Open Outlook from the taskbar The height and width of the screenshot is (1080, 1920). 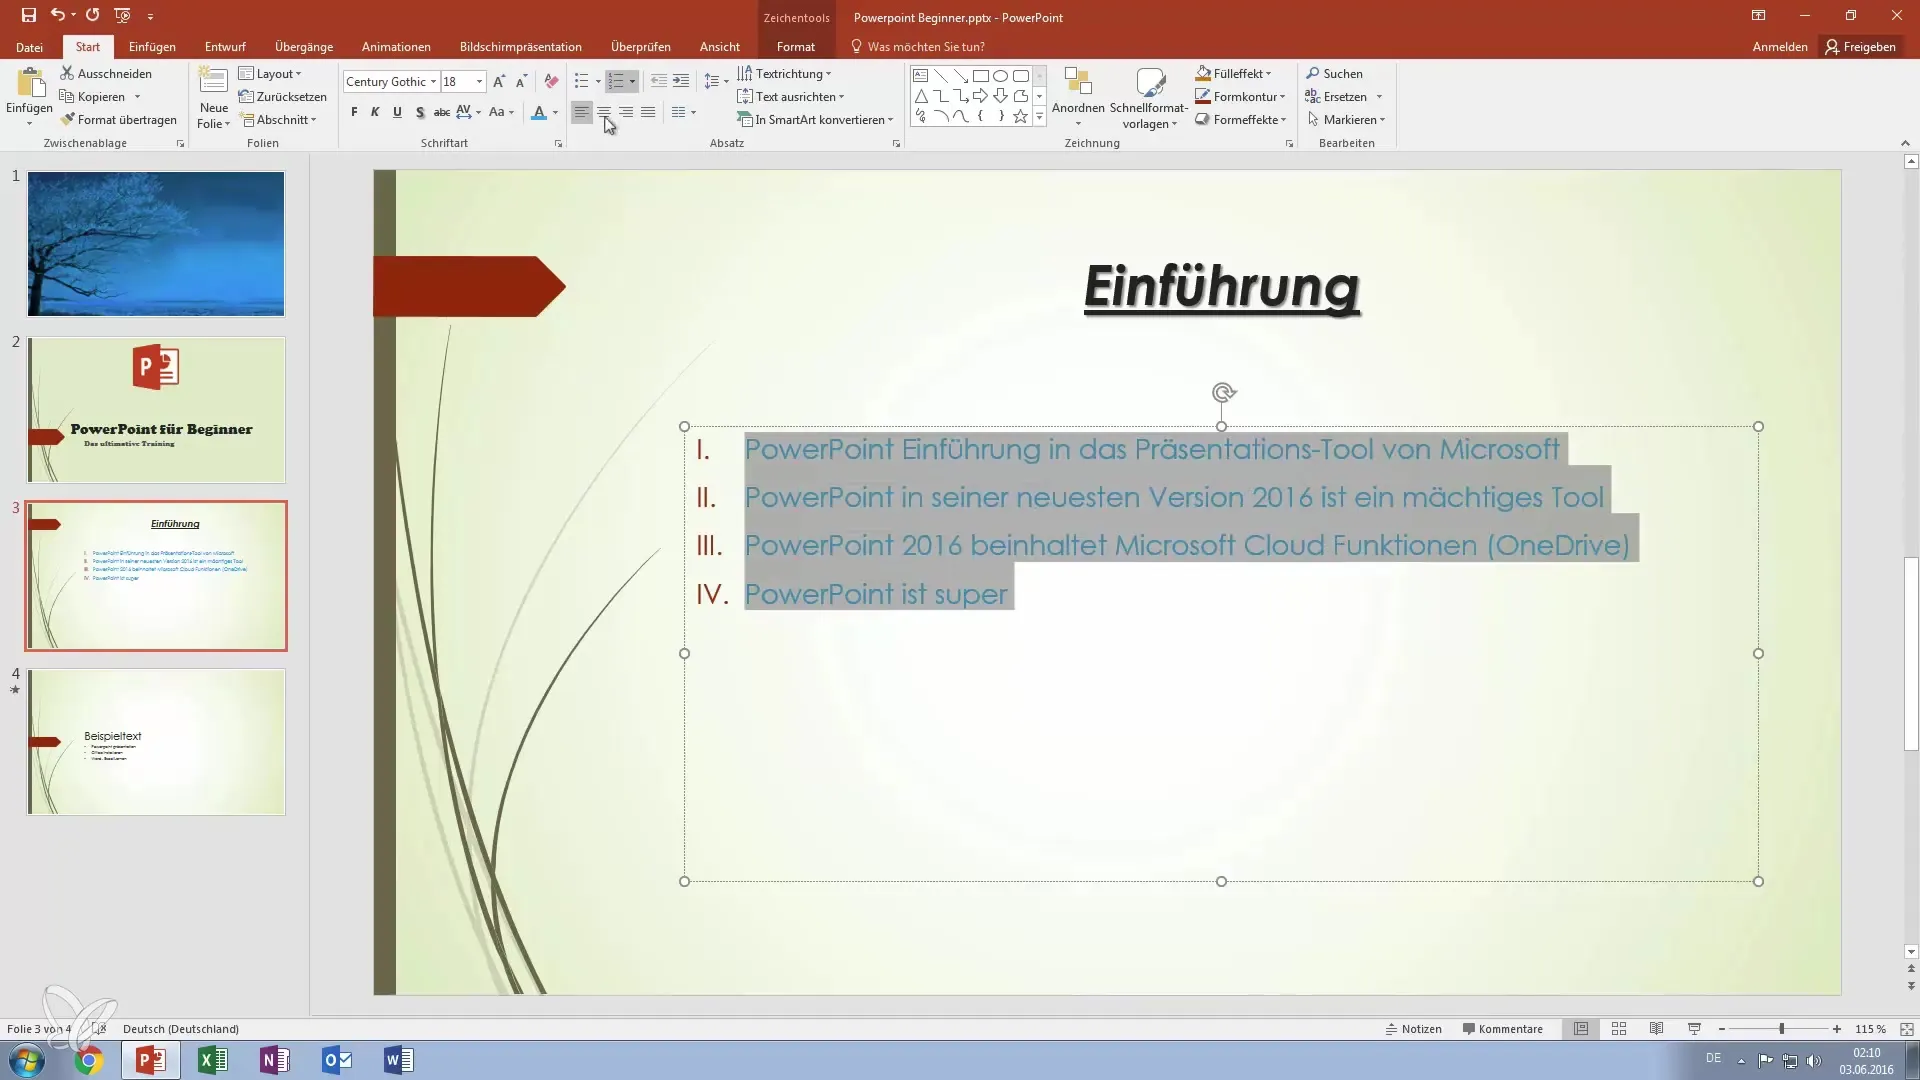pyautogui.click(x=337, y=1060)
